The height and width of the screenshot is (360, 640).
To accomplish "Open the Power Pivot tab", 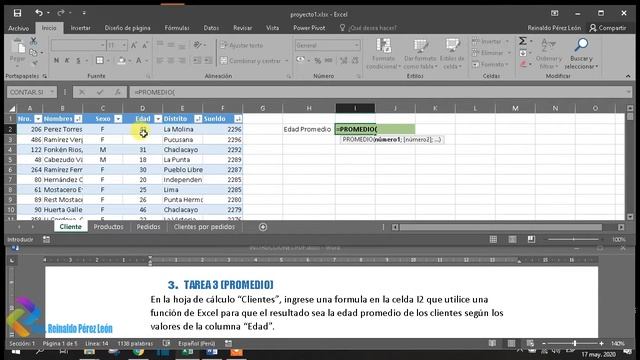I will 309,28.
